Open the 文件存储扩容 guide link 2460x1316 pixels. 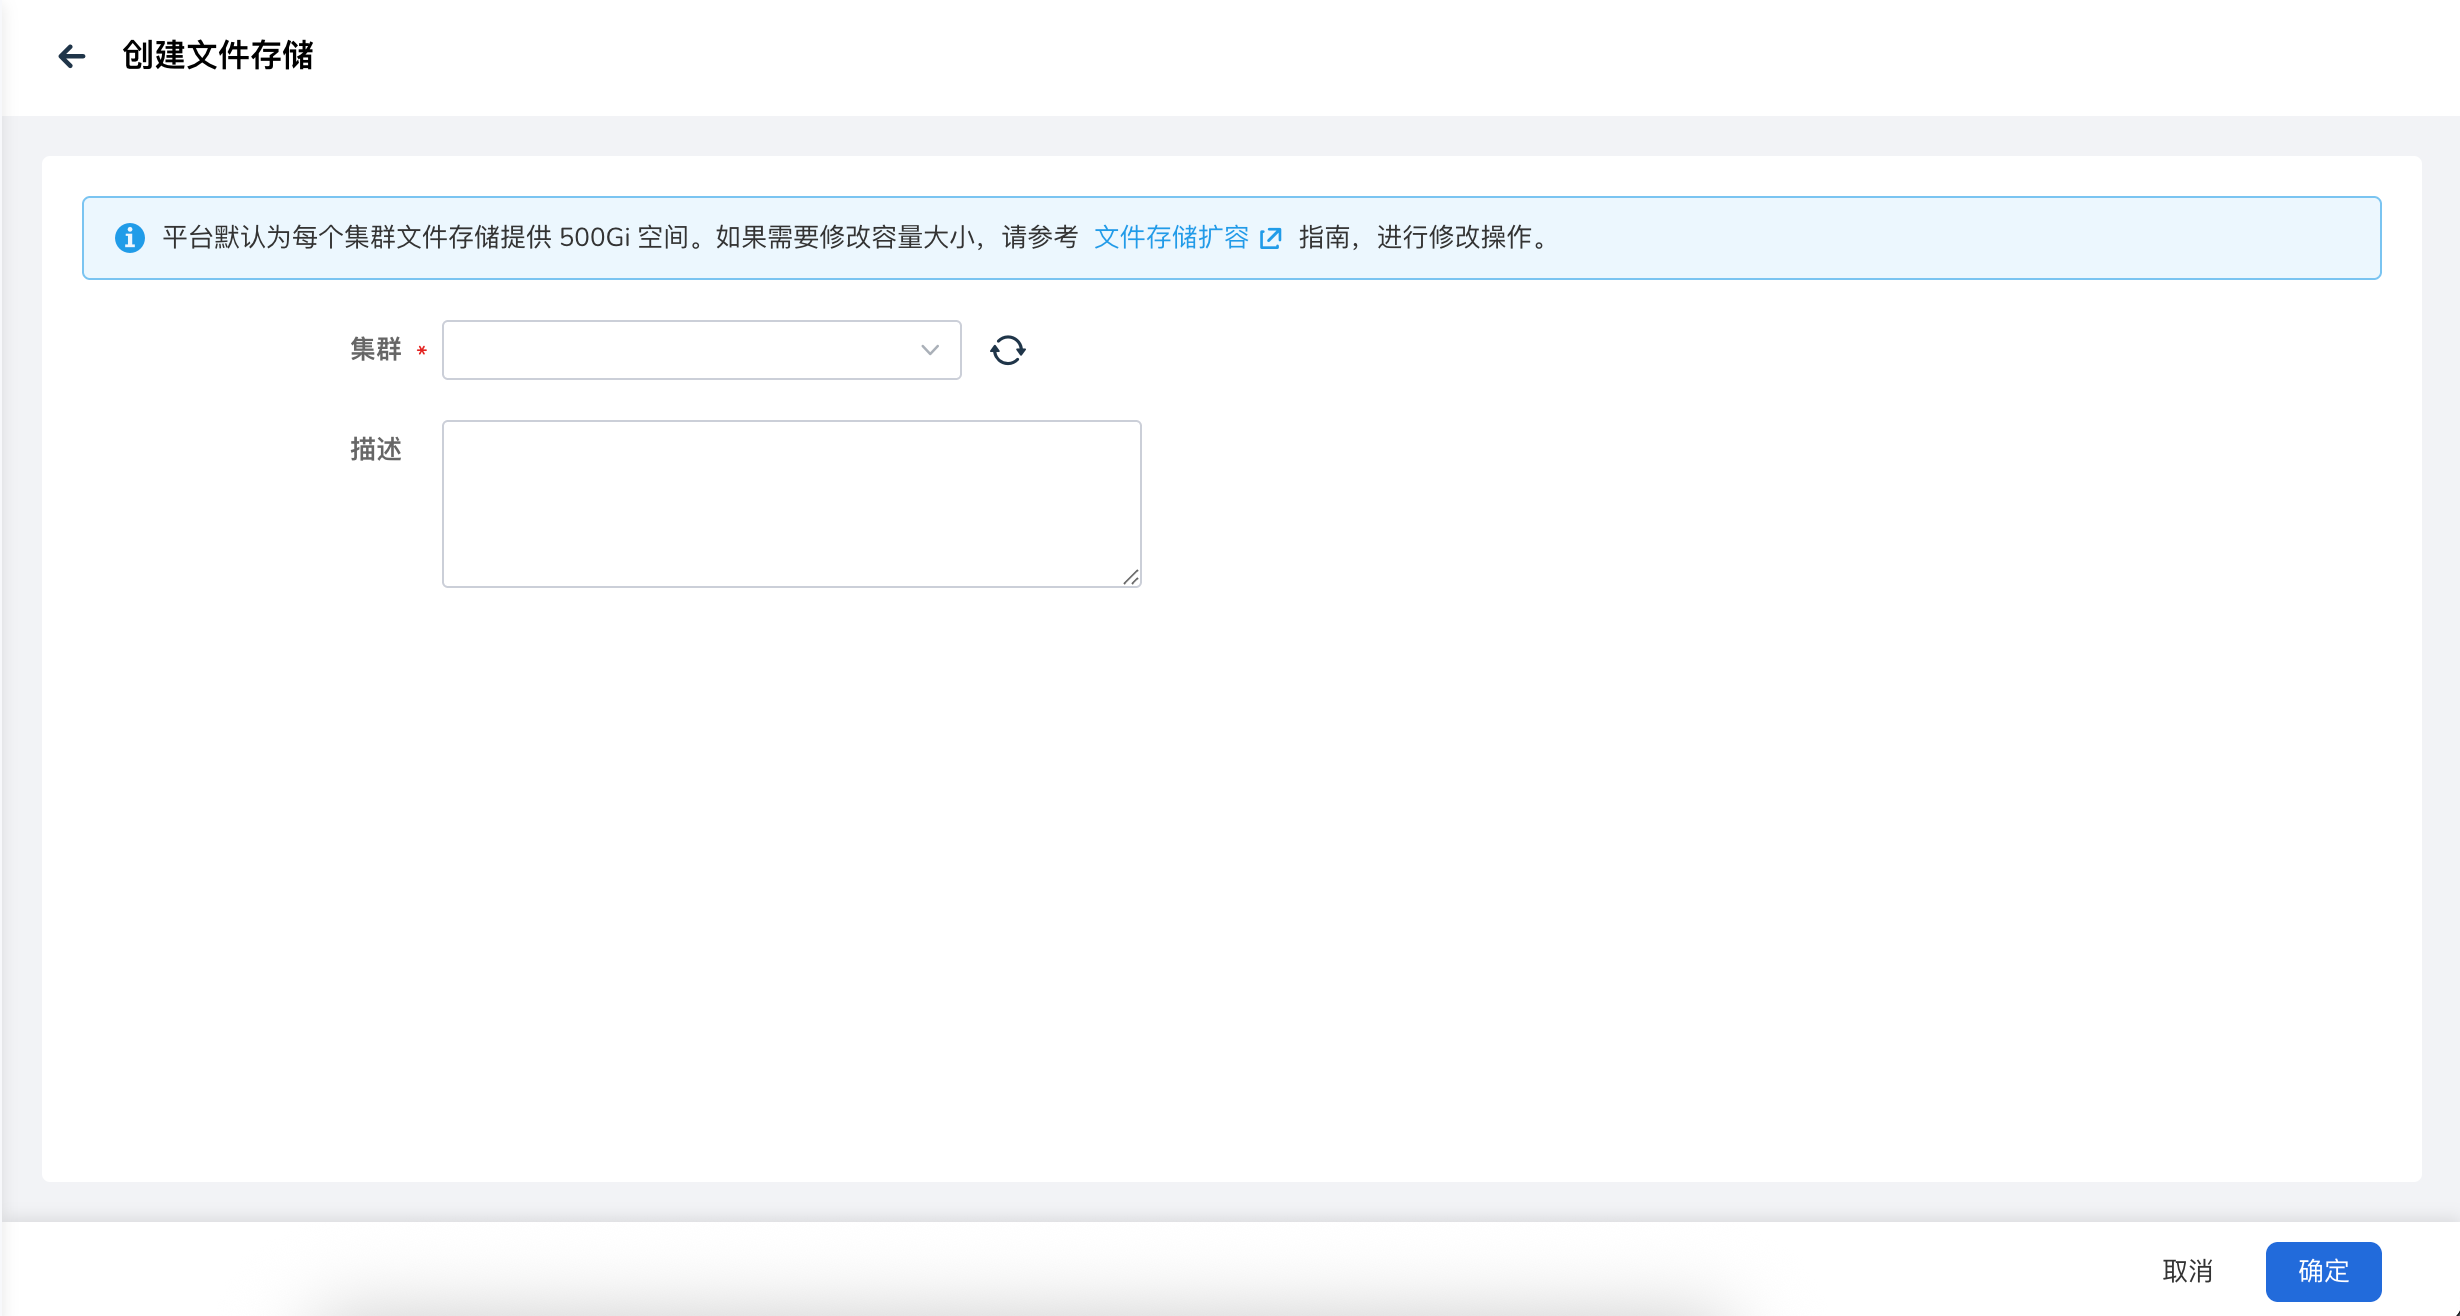pyautogui.click(x=1171, y=238)
